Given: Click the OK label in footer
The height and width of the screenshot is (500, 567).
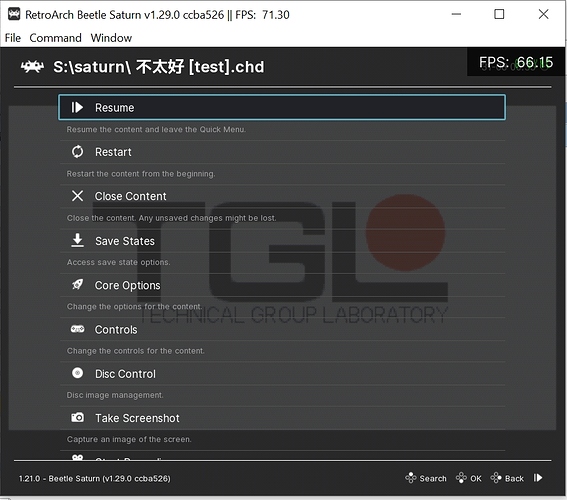Looking at the screenshot, I should click(476, 478).
